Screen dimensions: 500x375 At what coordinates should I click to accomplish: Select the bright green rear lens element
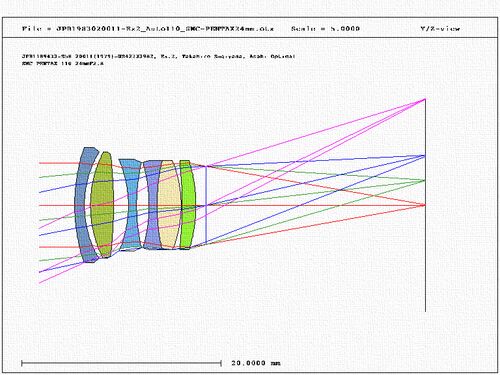pos(187,205)
